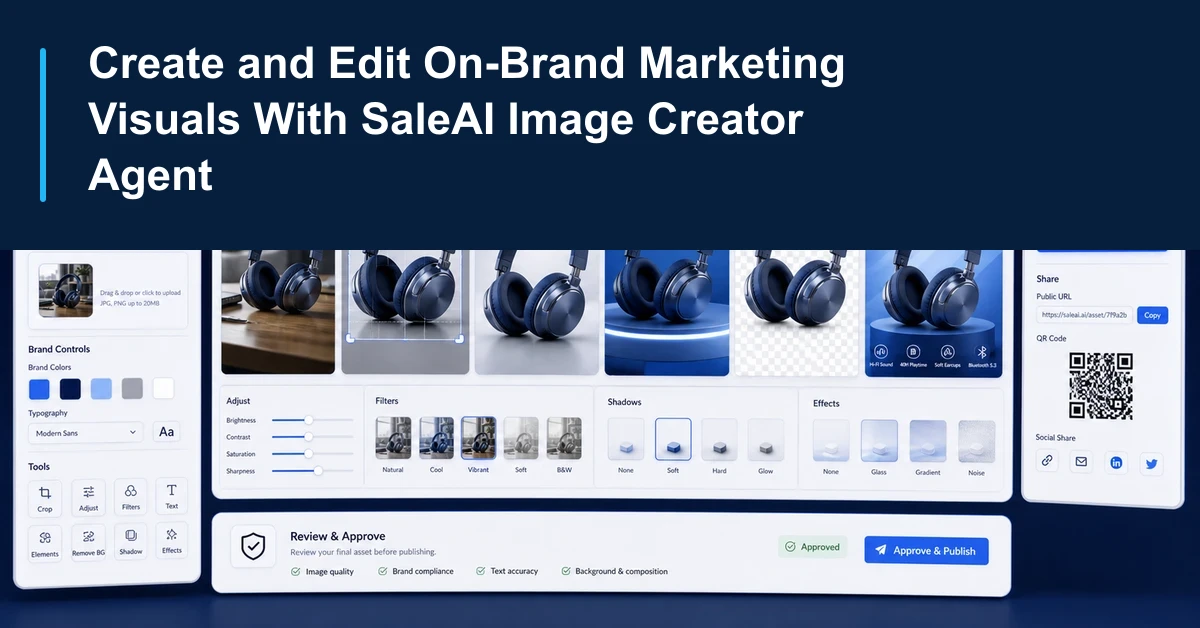This screenshot has width=1200, height=628.
Task: Select the headphones variant with crop handles
Action: tap(405, 312)
